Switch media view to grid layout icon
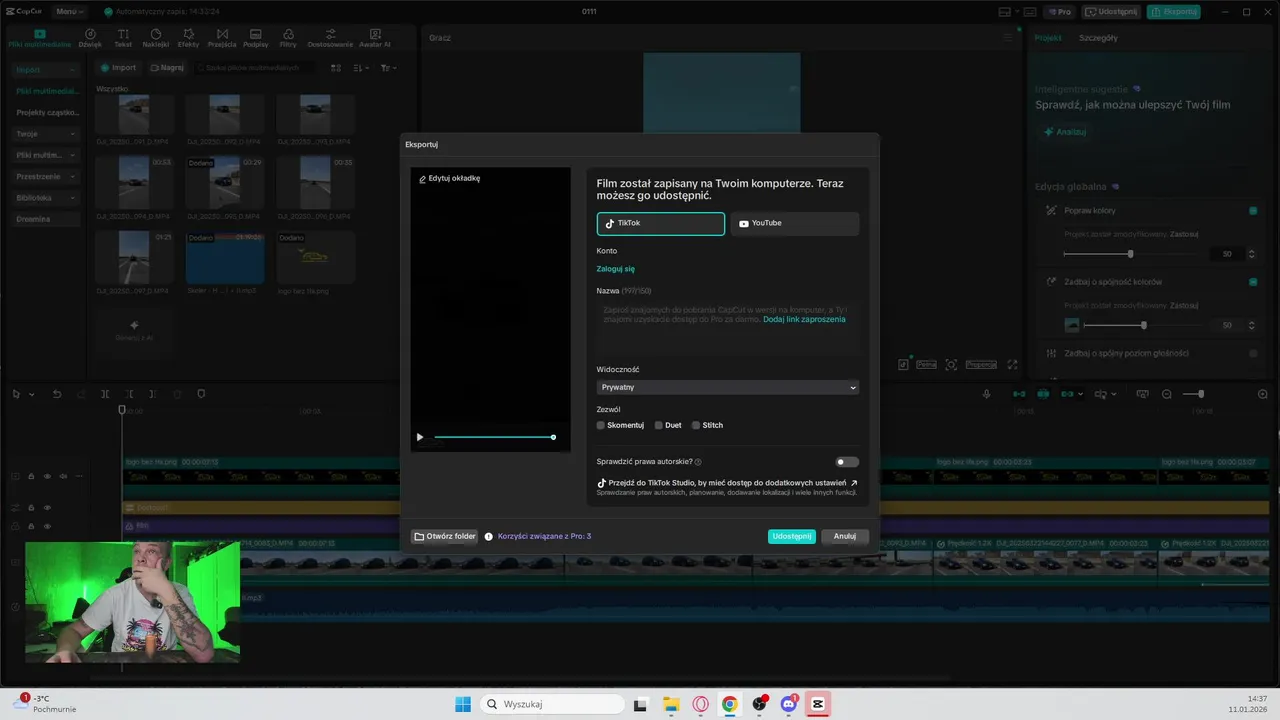Image resolution: width=1280 pixels, height=720 pixels. click(336, 68)
